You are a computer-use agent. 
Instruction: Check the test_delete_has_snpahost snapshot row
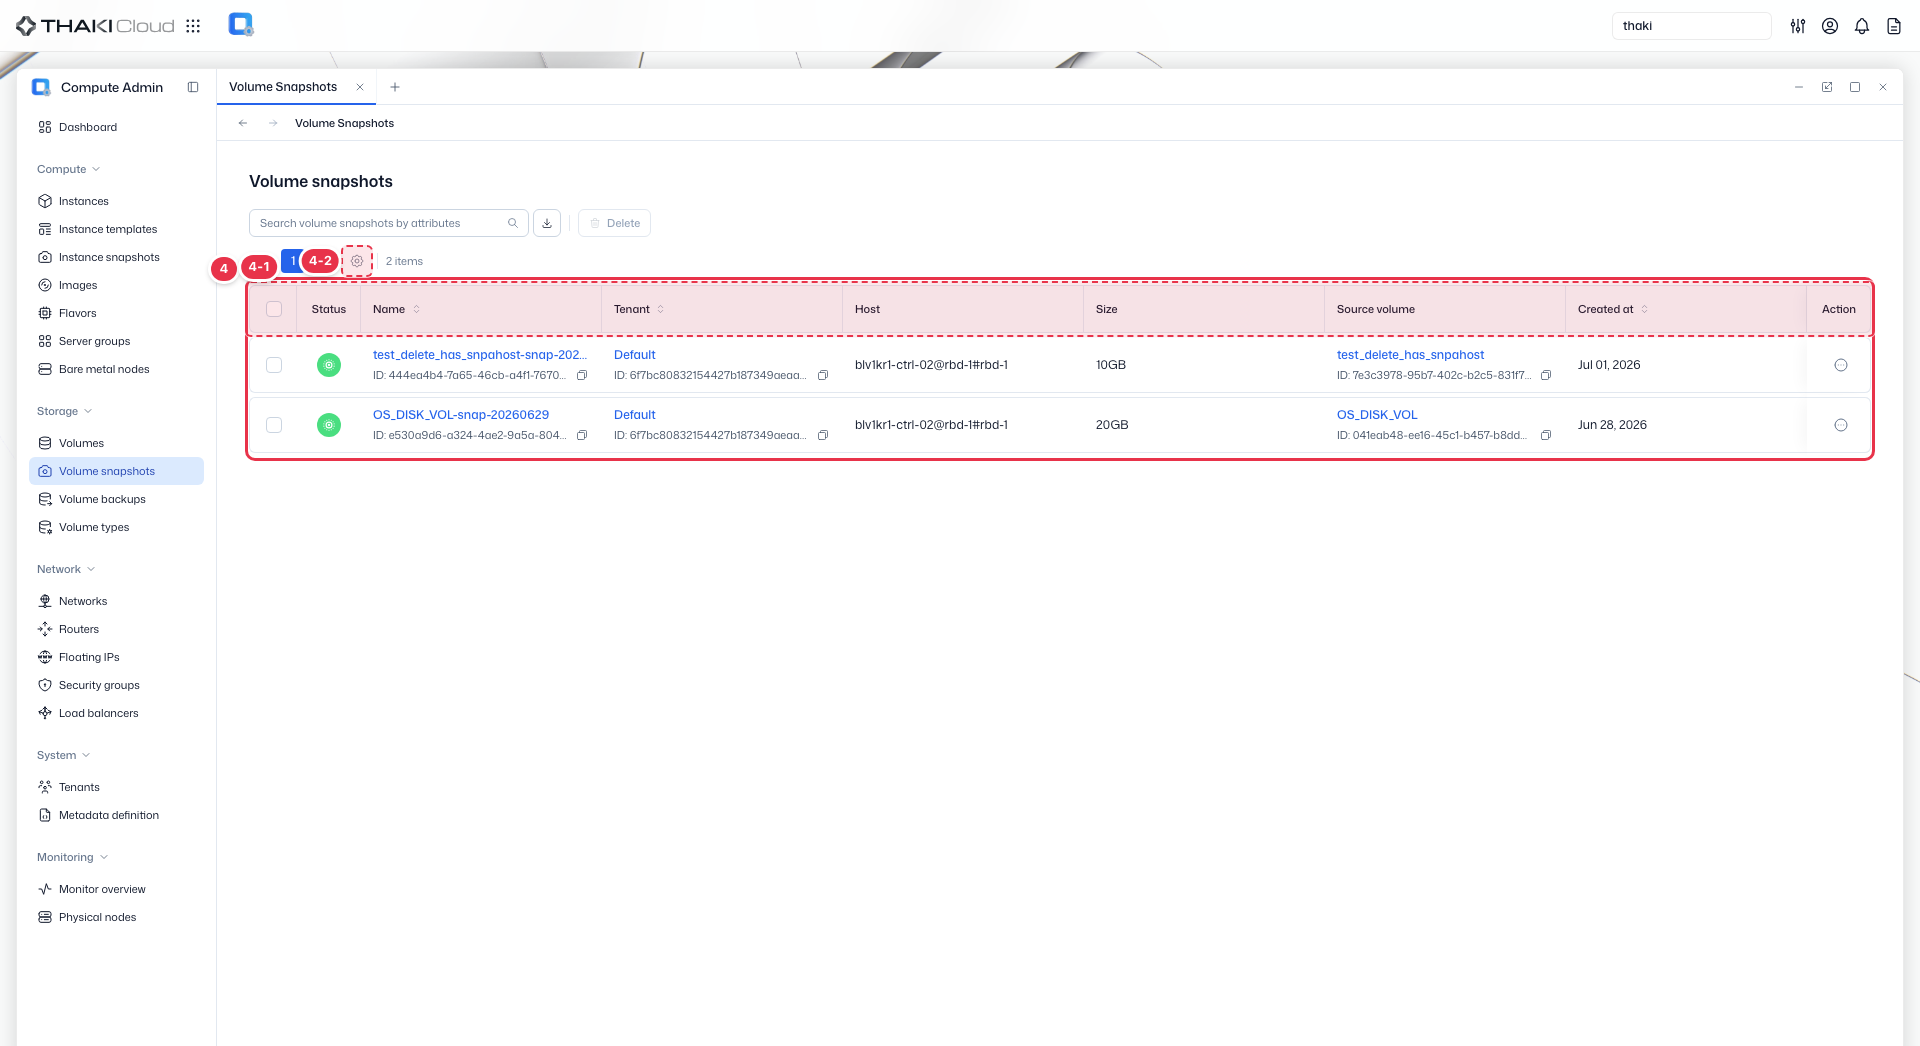point(274,365)
